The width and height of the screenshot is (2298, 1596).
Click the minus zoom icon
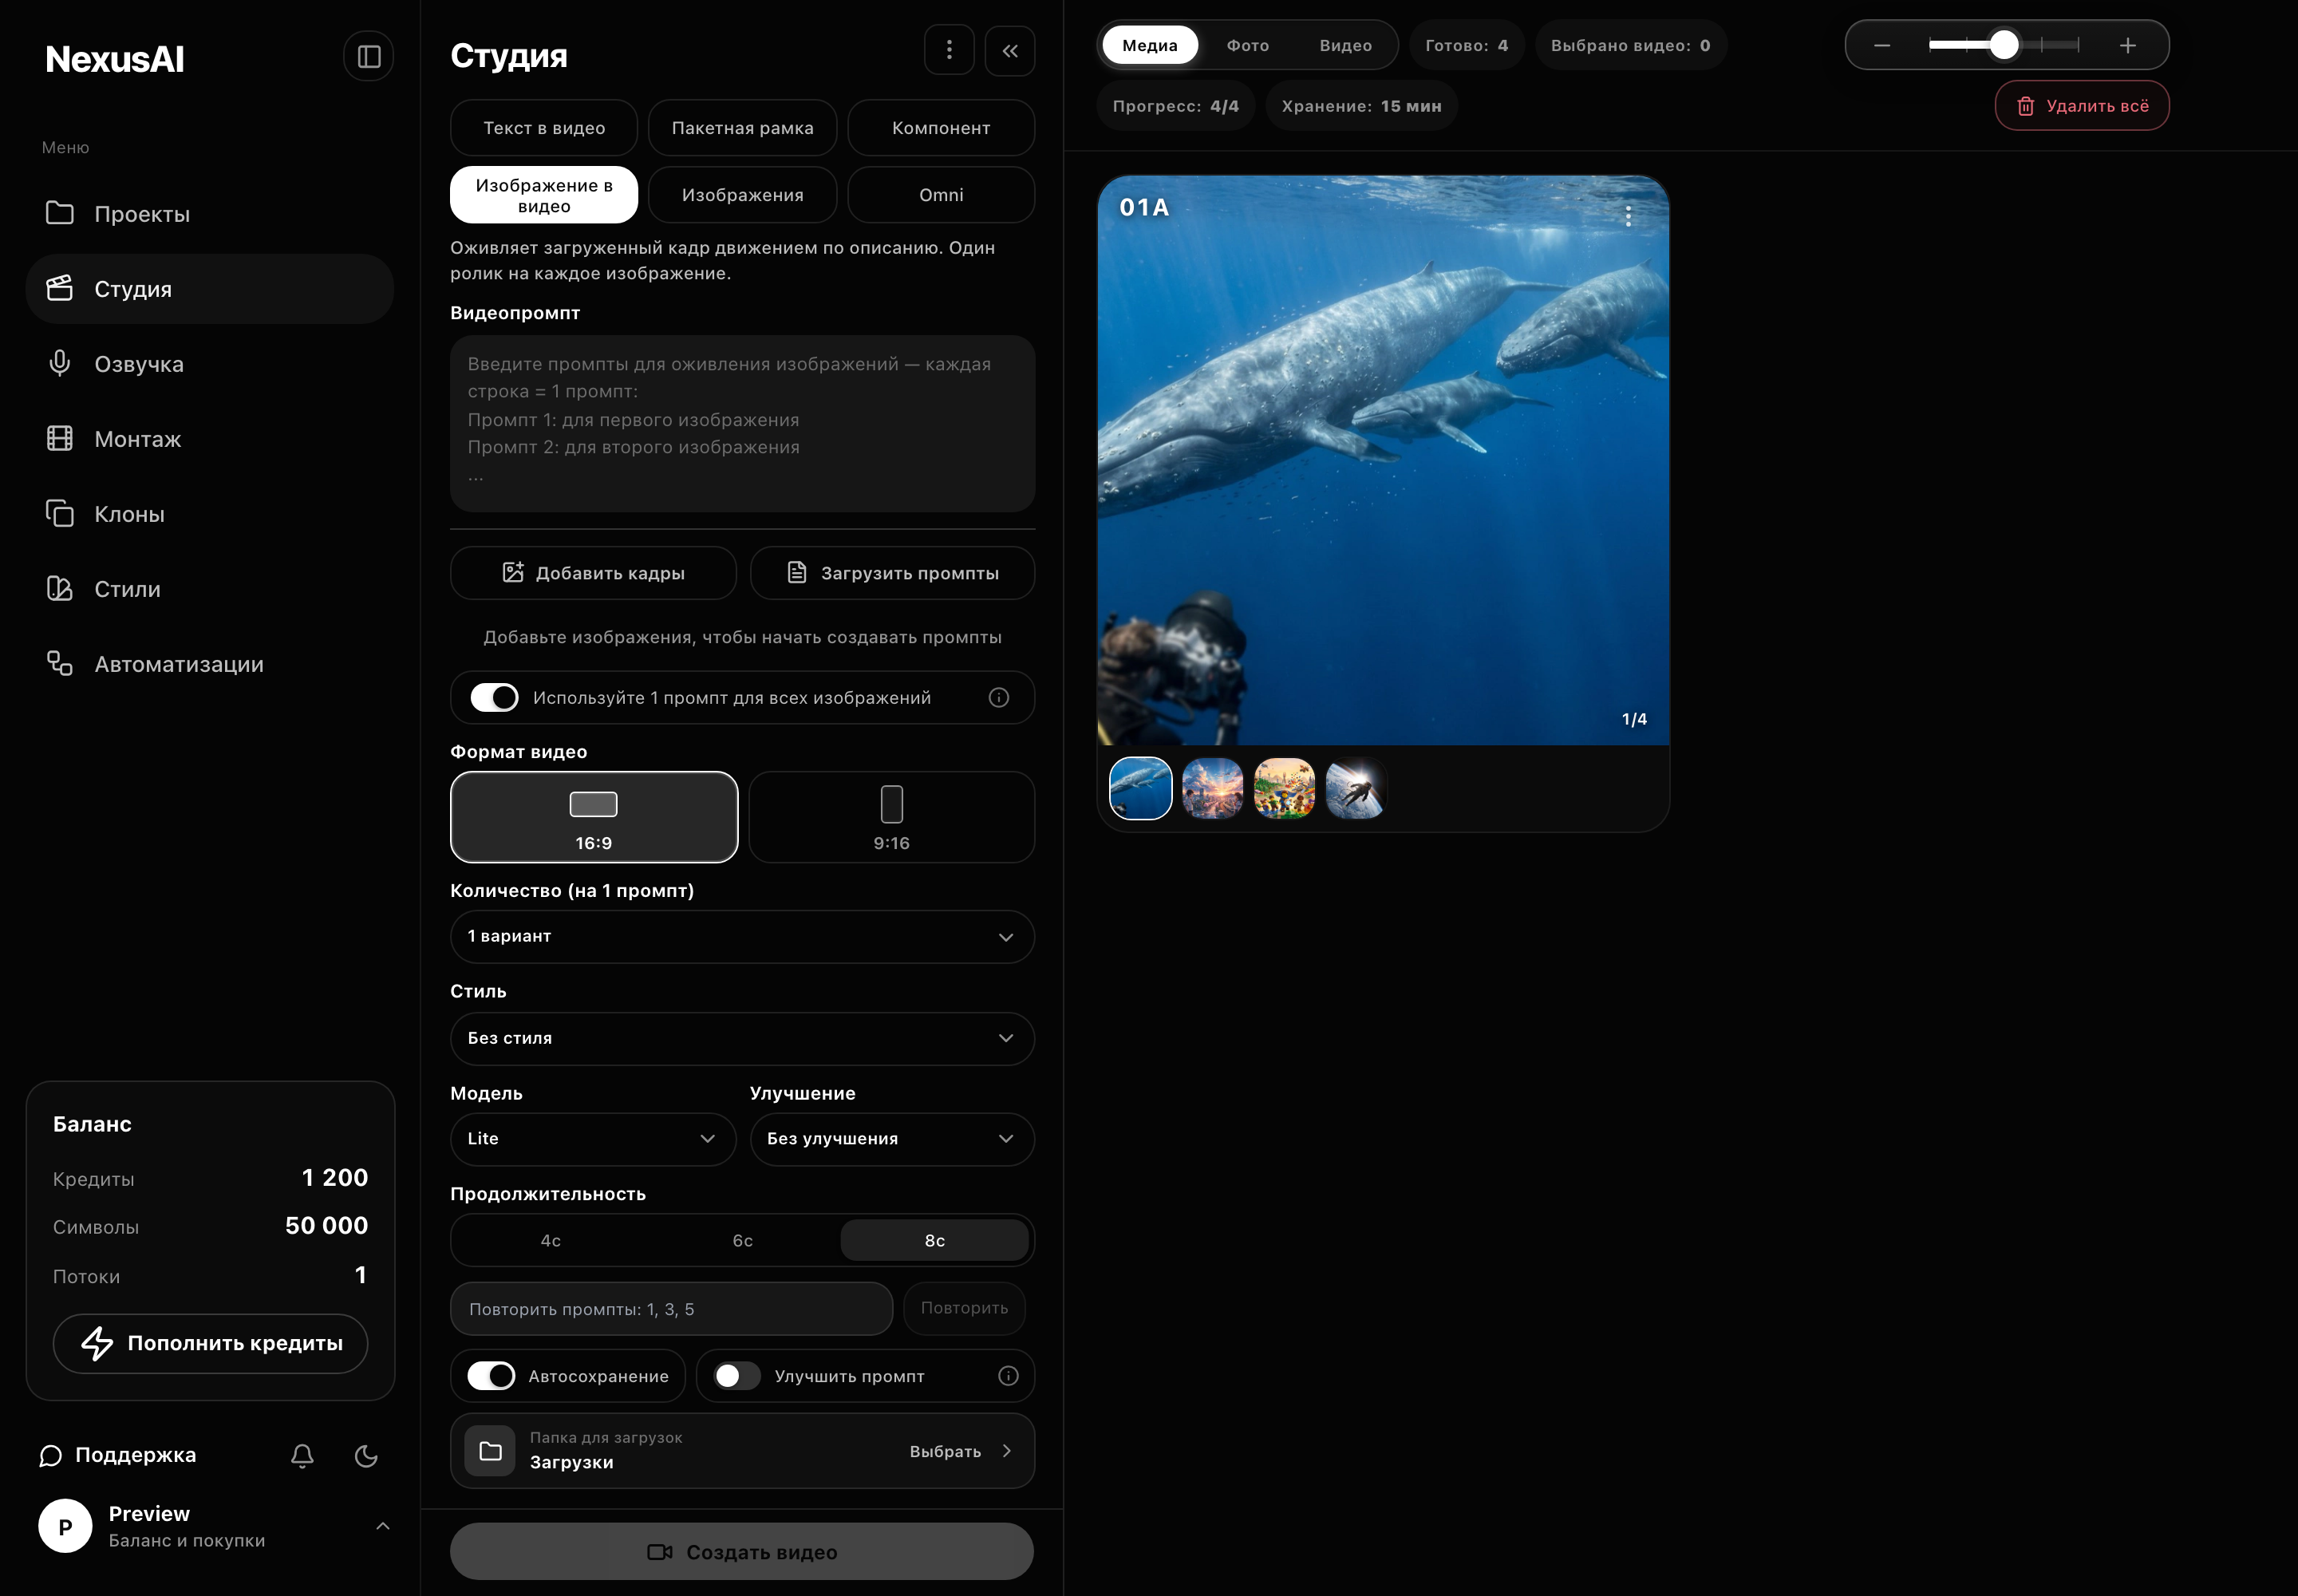tap(1882, 45)
